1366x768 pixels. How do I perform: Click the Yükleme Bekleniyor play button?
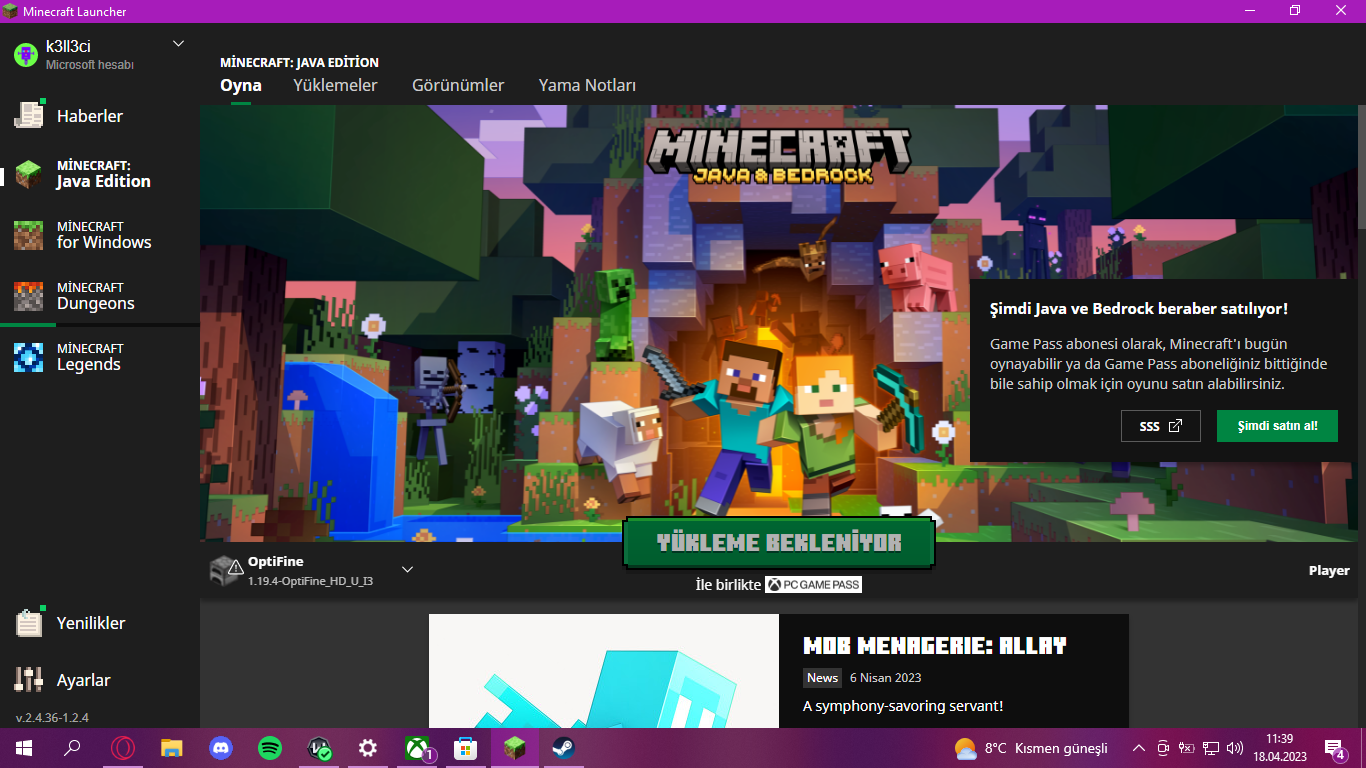coord(779,543)
